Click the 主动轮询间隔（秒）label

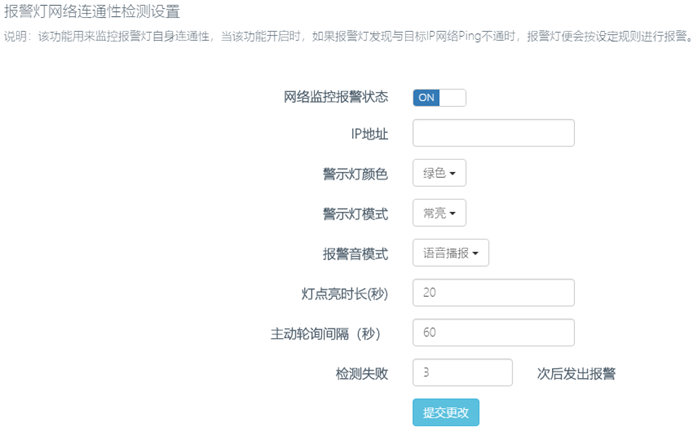[x=325, y=334]
